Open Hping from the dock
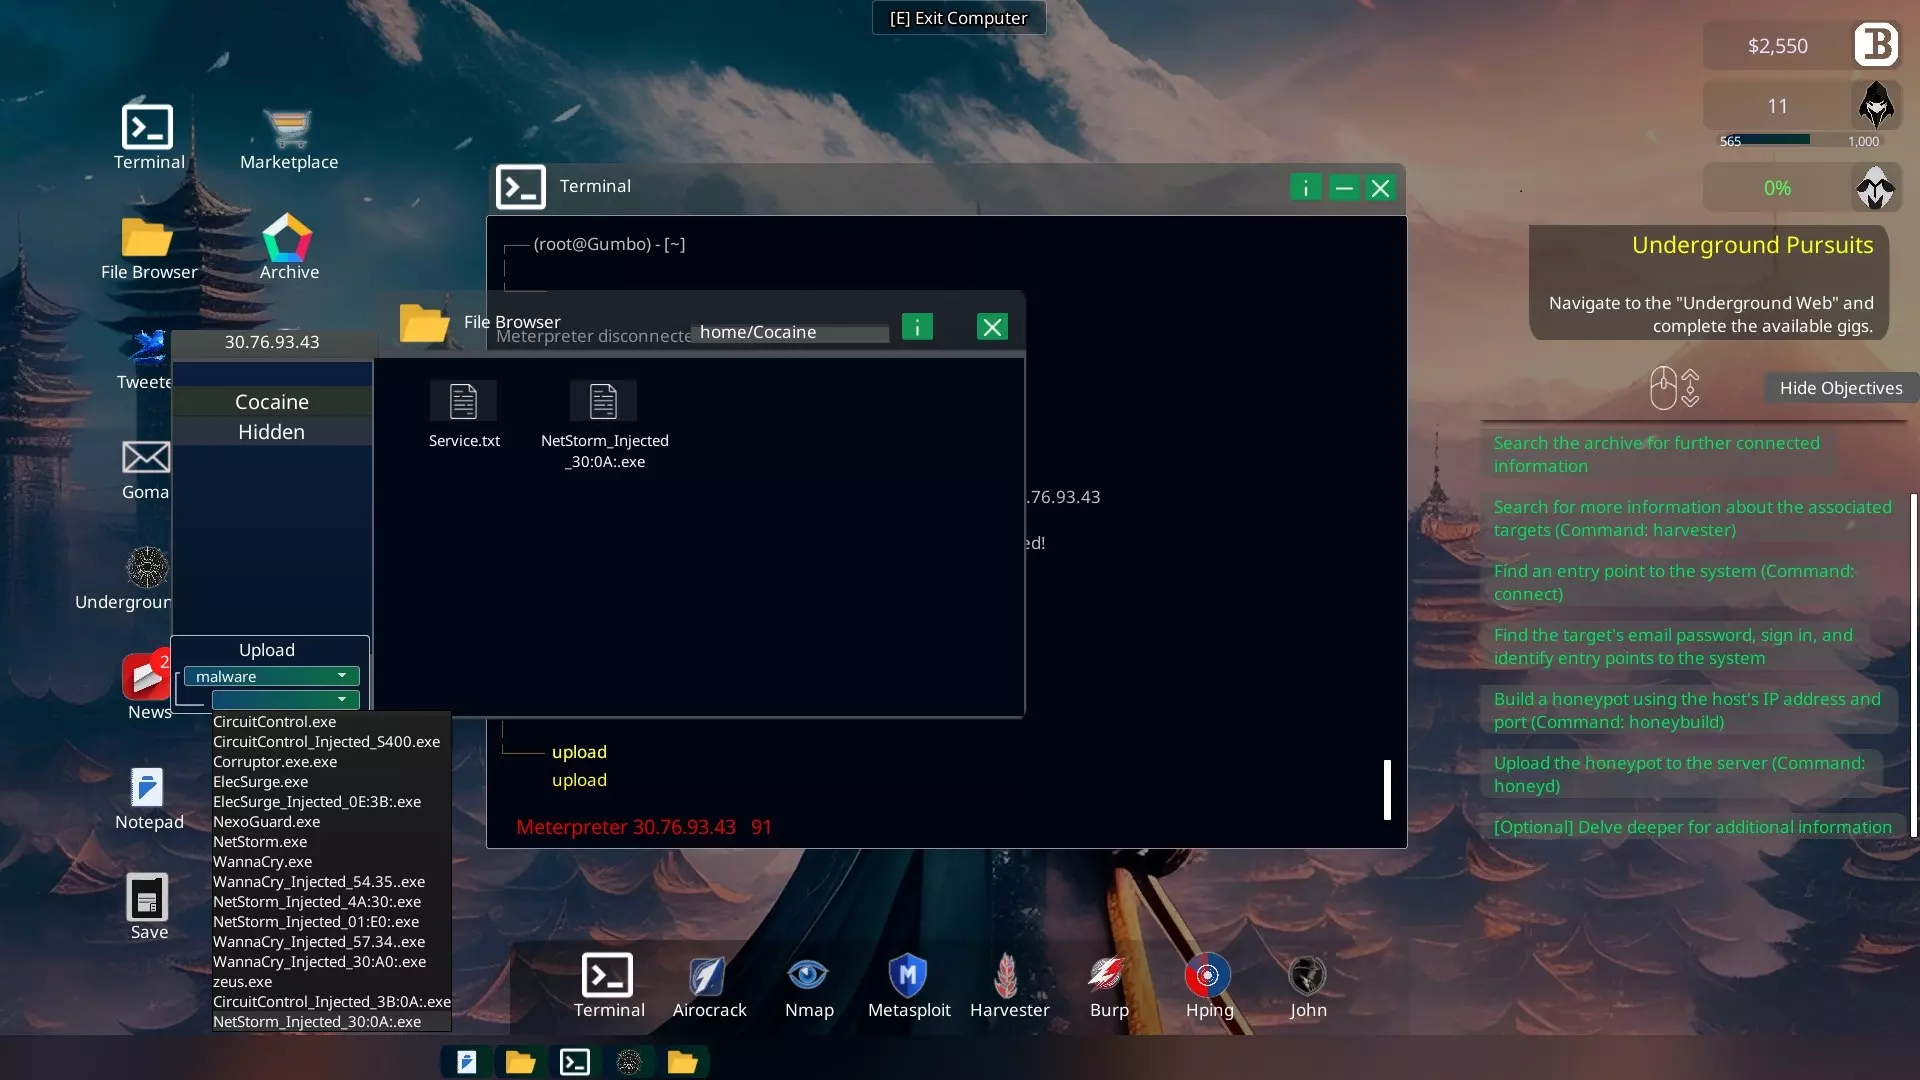Viewport: 1920px width, 1080px height. 1208,976
